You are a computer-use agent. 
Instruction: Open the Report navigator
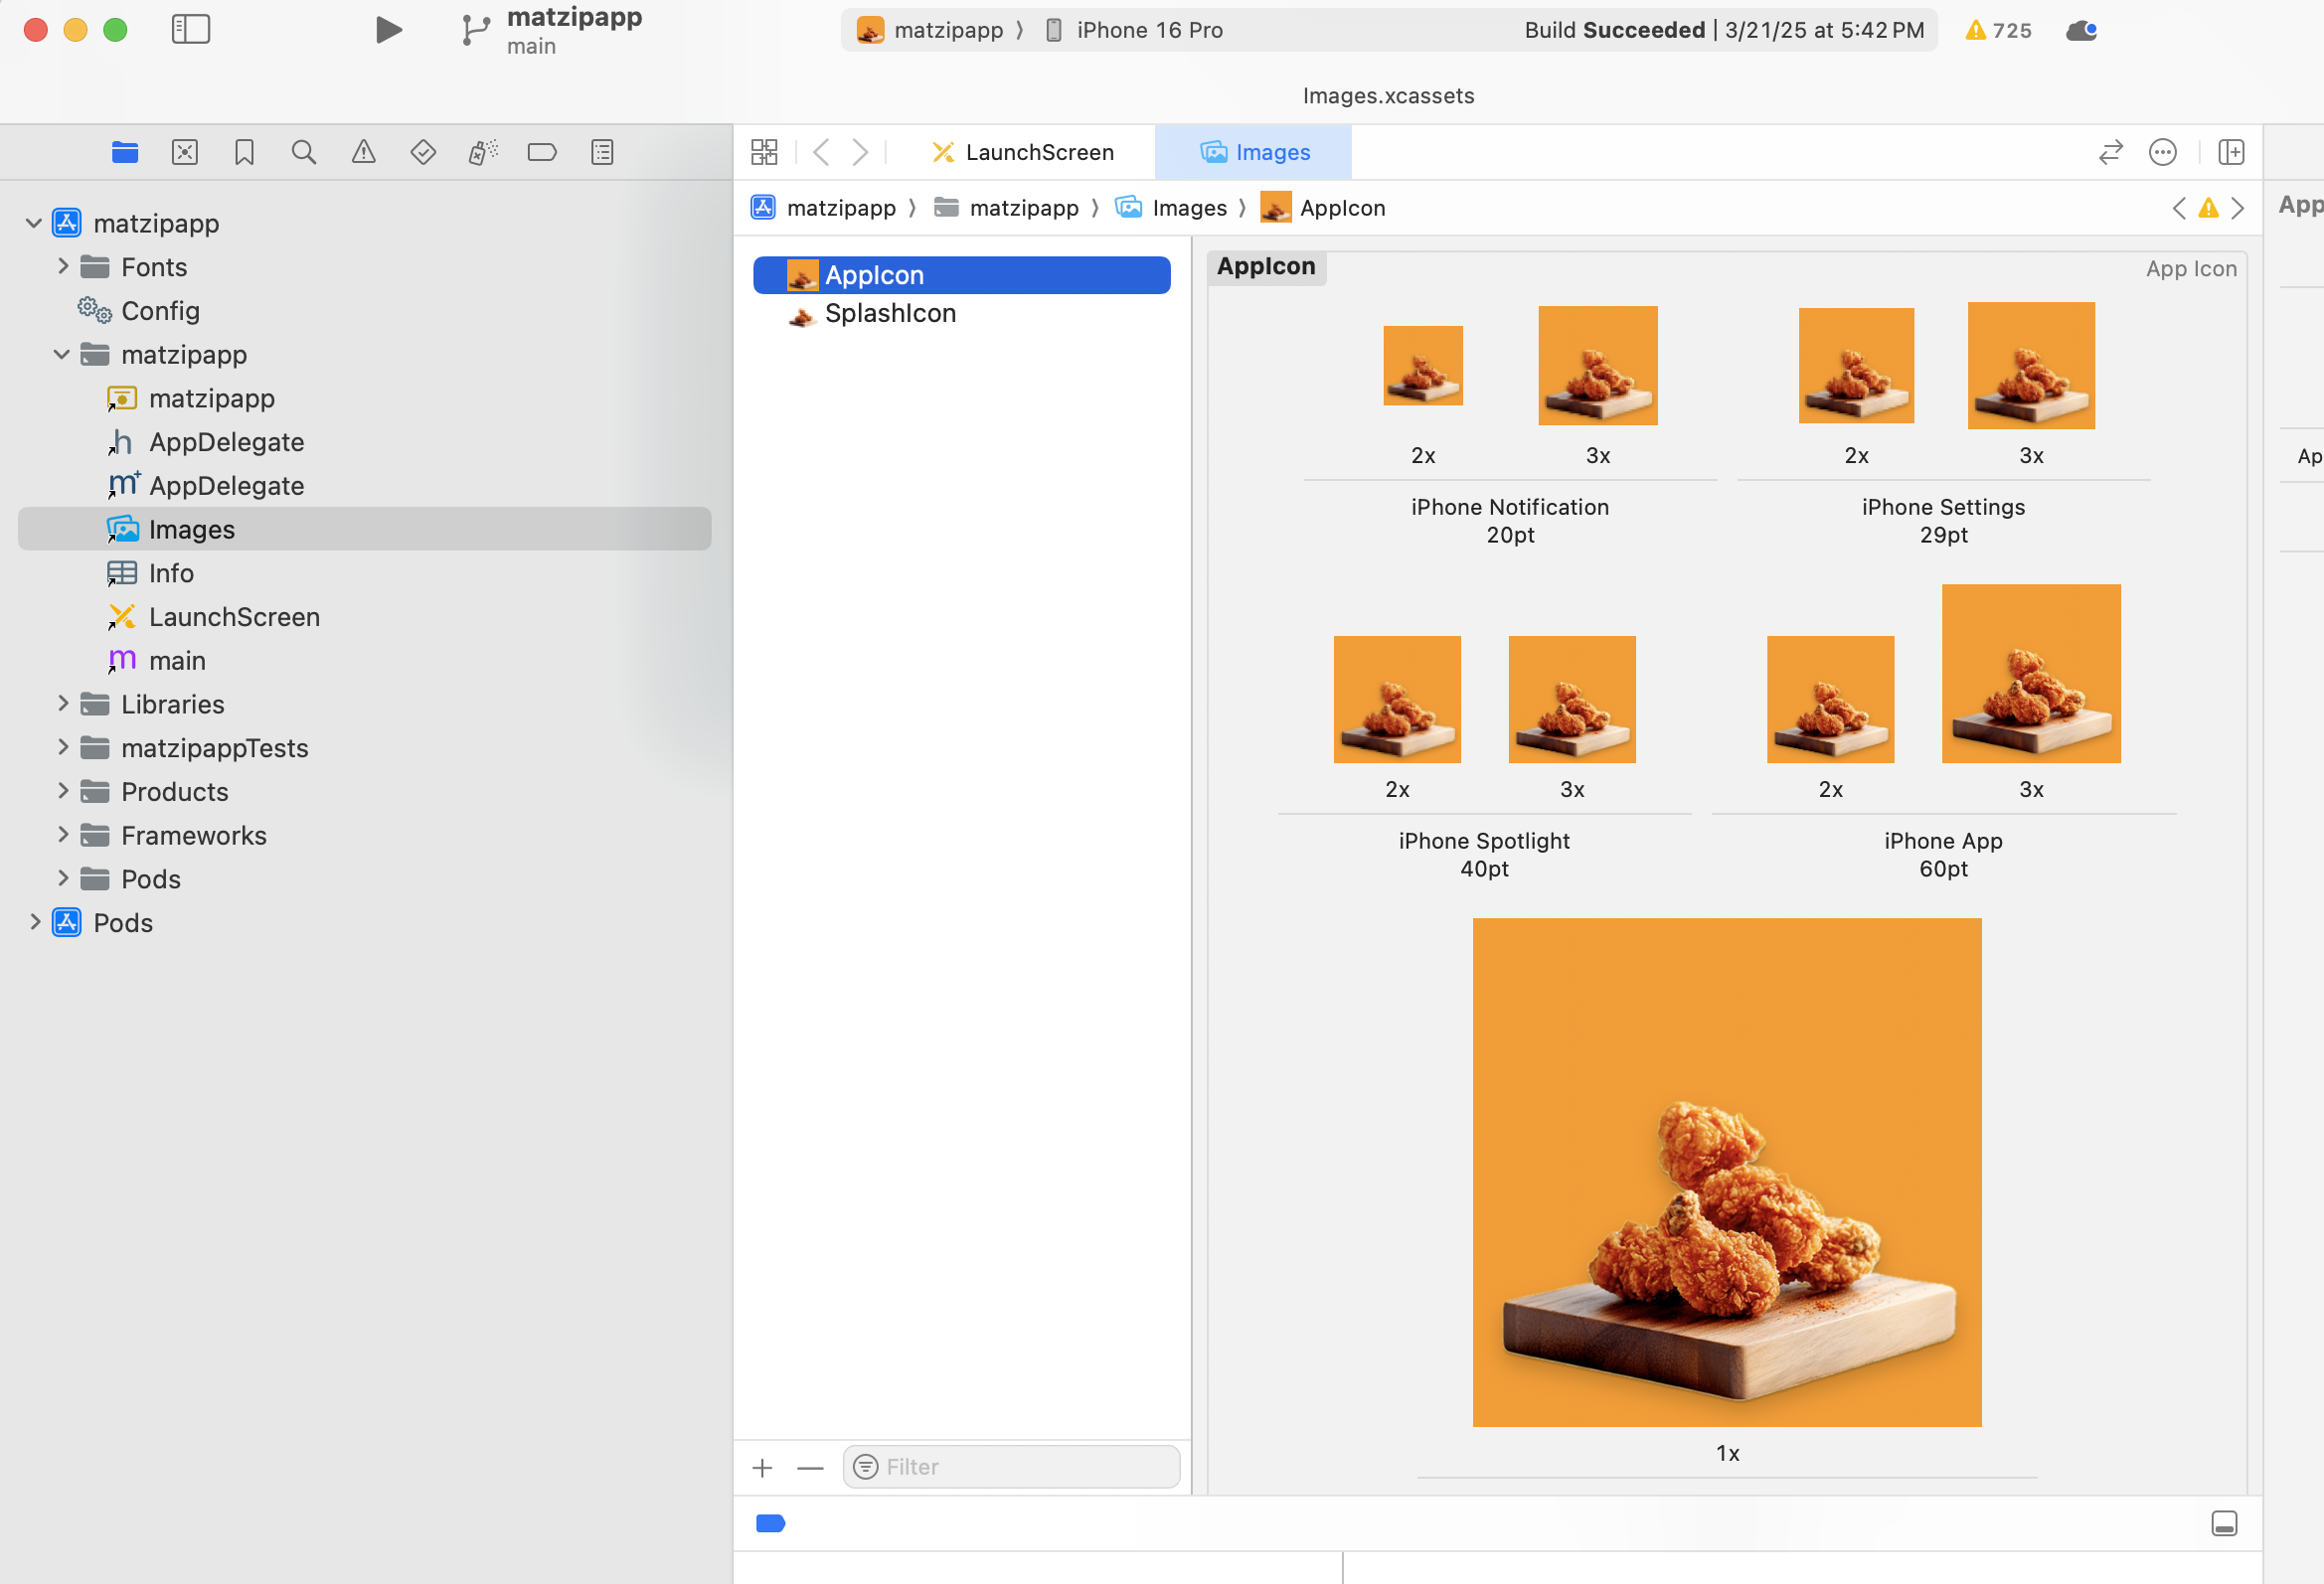602,152
